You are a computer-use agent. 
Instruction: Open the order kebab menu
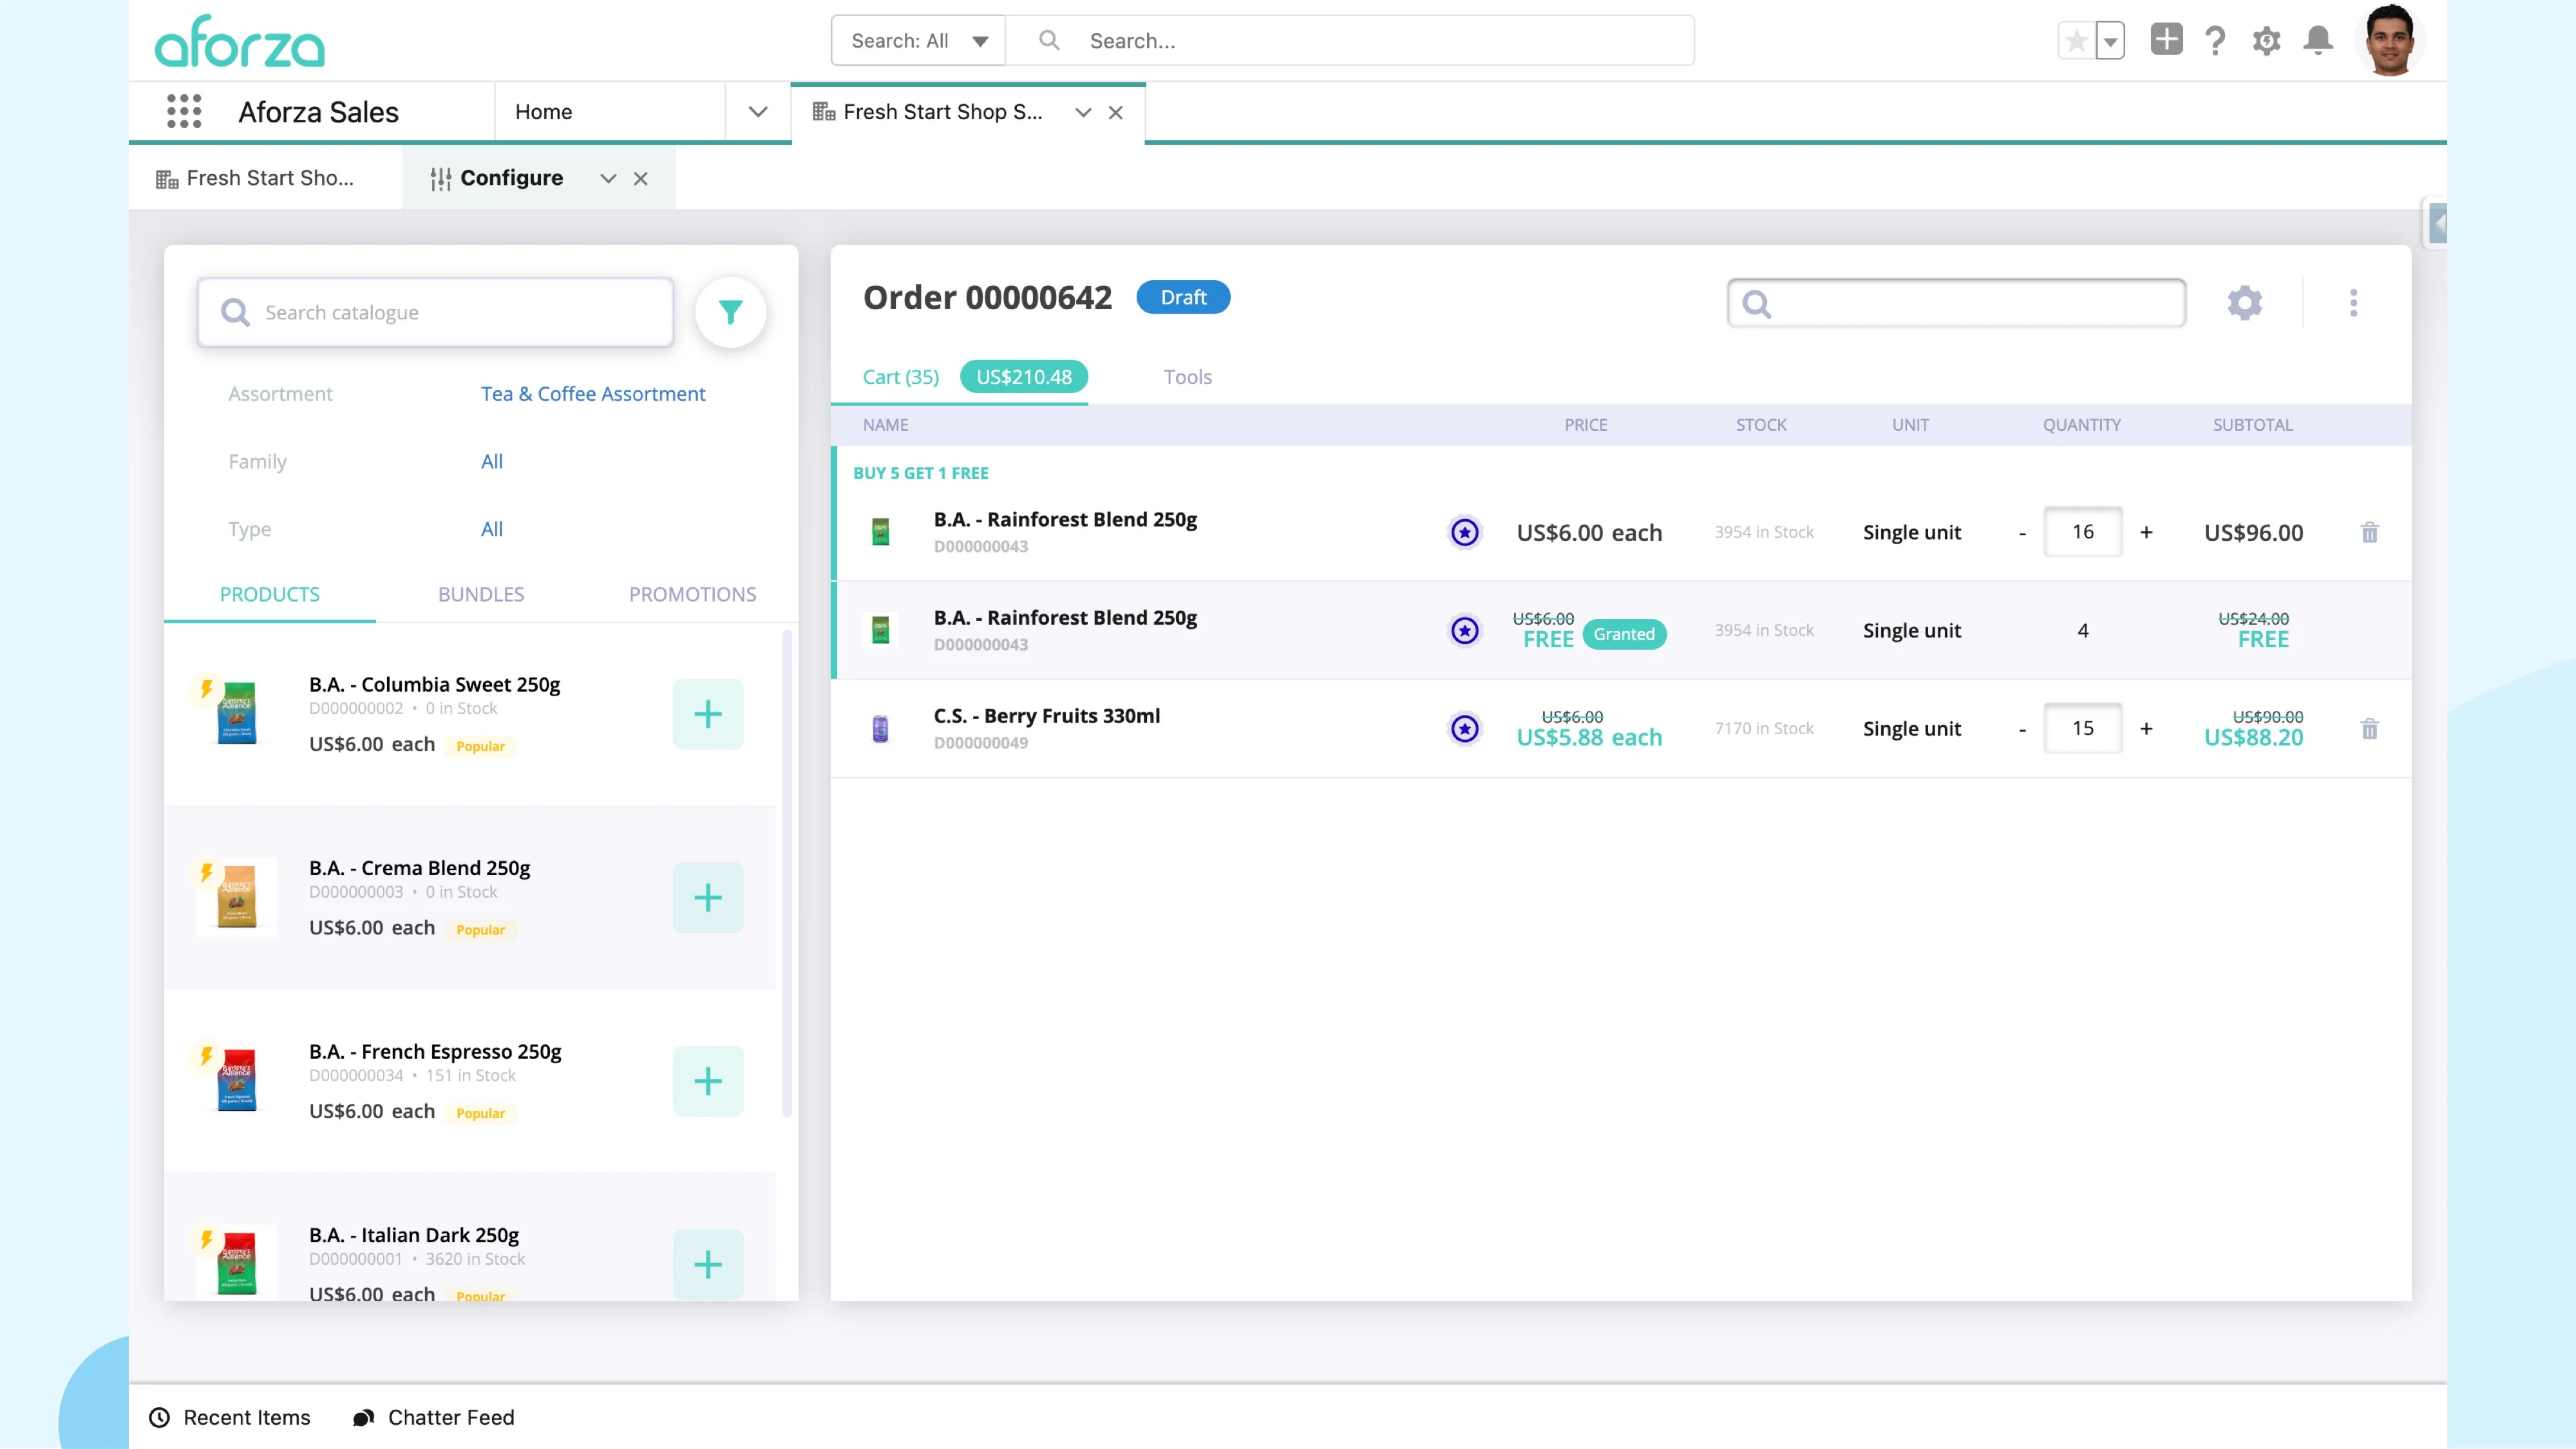pos(2353,303)
